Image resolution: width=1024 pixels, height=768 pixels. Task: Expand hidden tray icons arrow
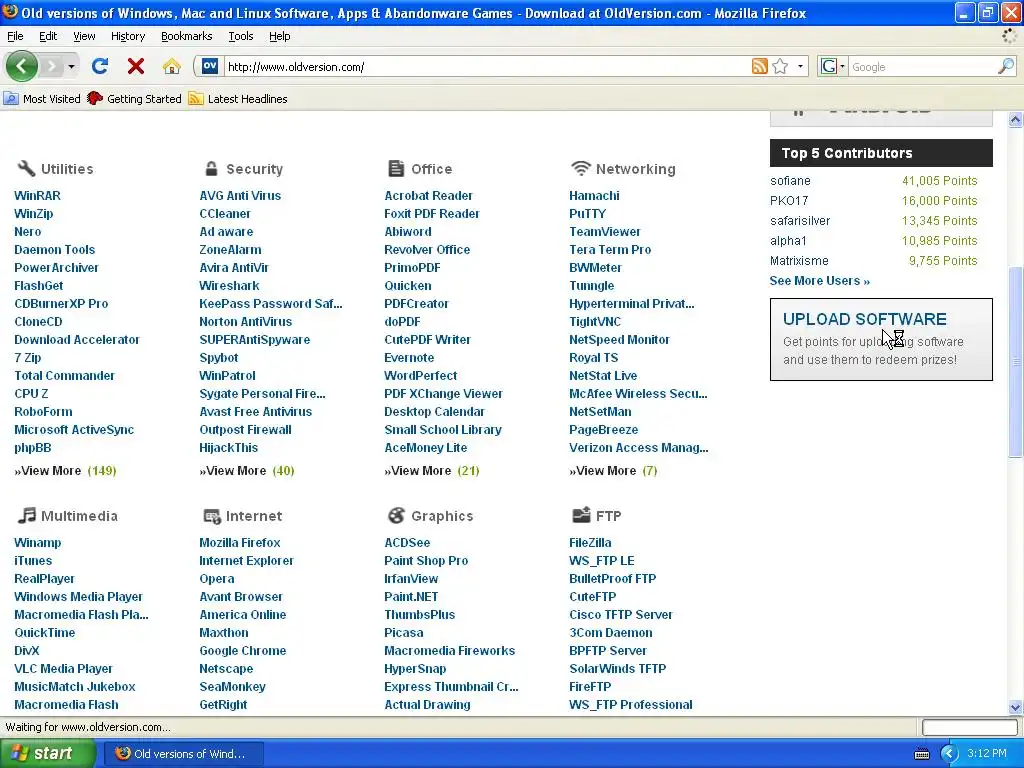tap(949, 754)
